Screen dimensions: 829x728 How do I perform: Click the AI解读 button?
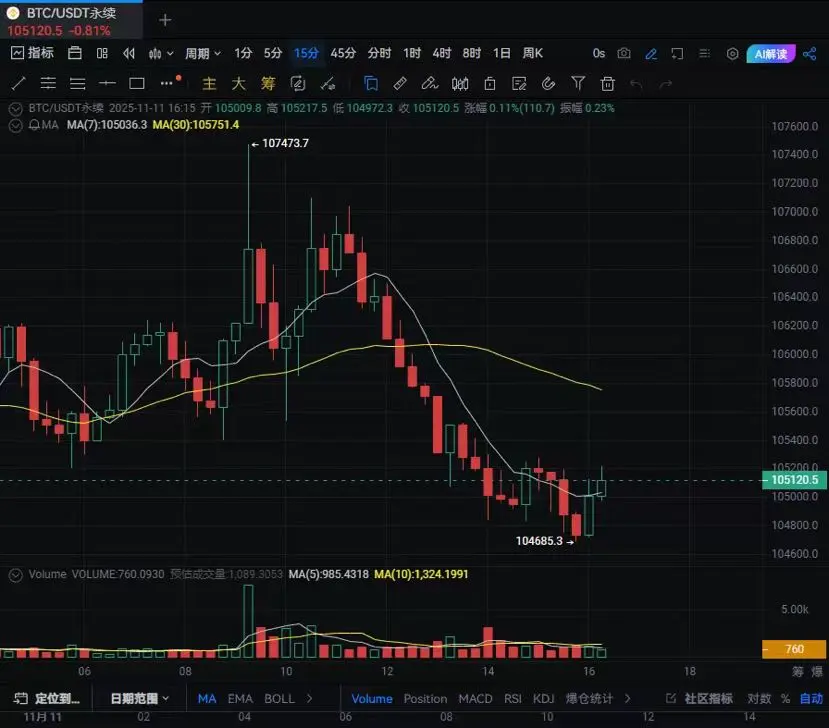[771, 54]
